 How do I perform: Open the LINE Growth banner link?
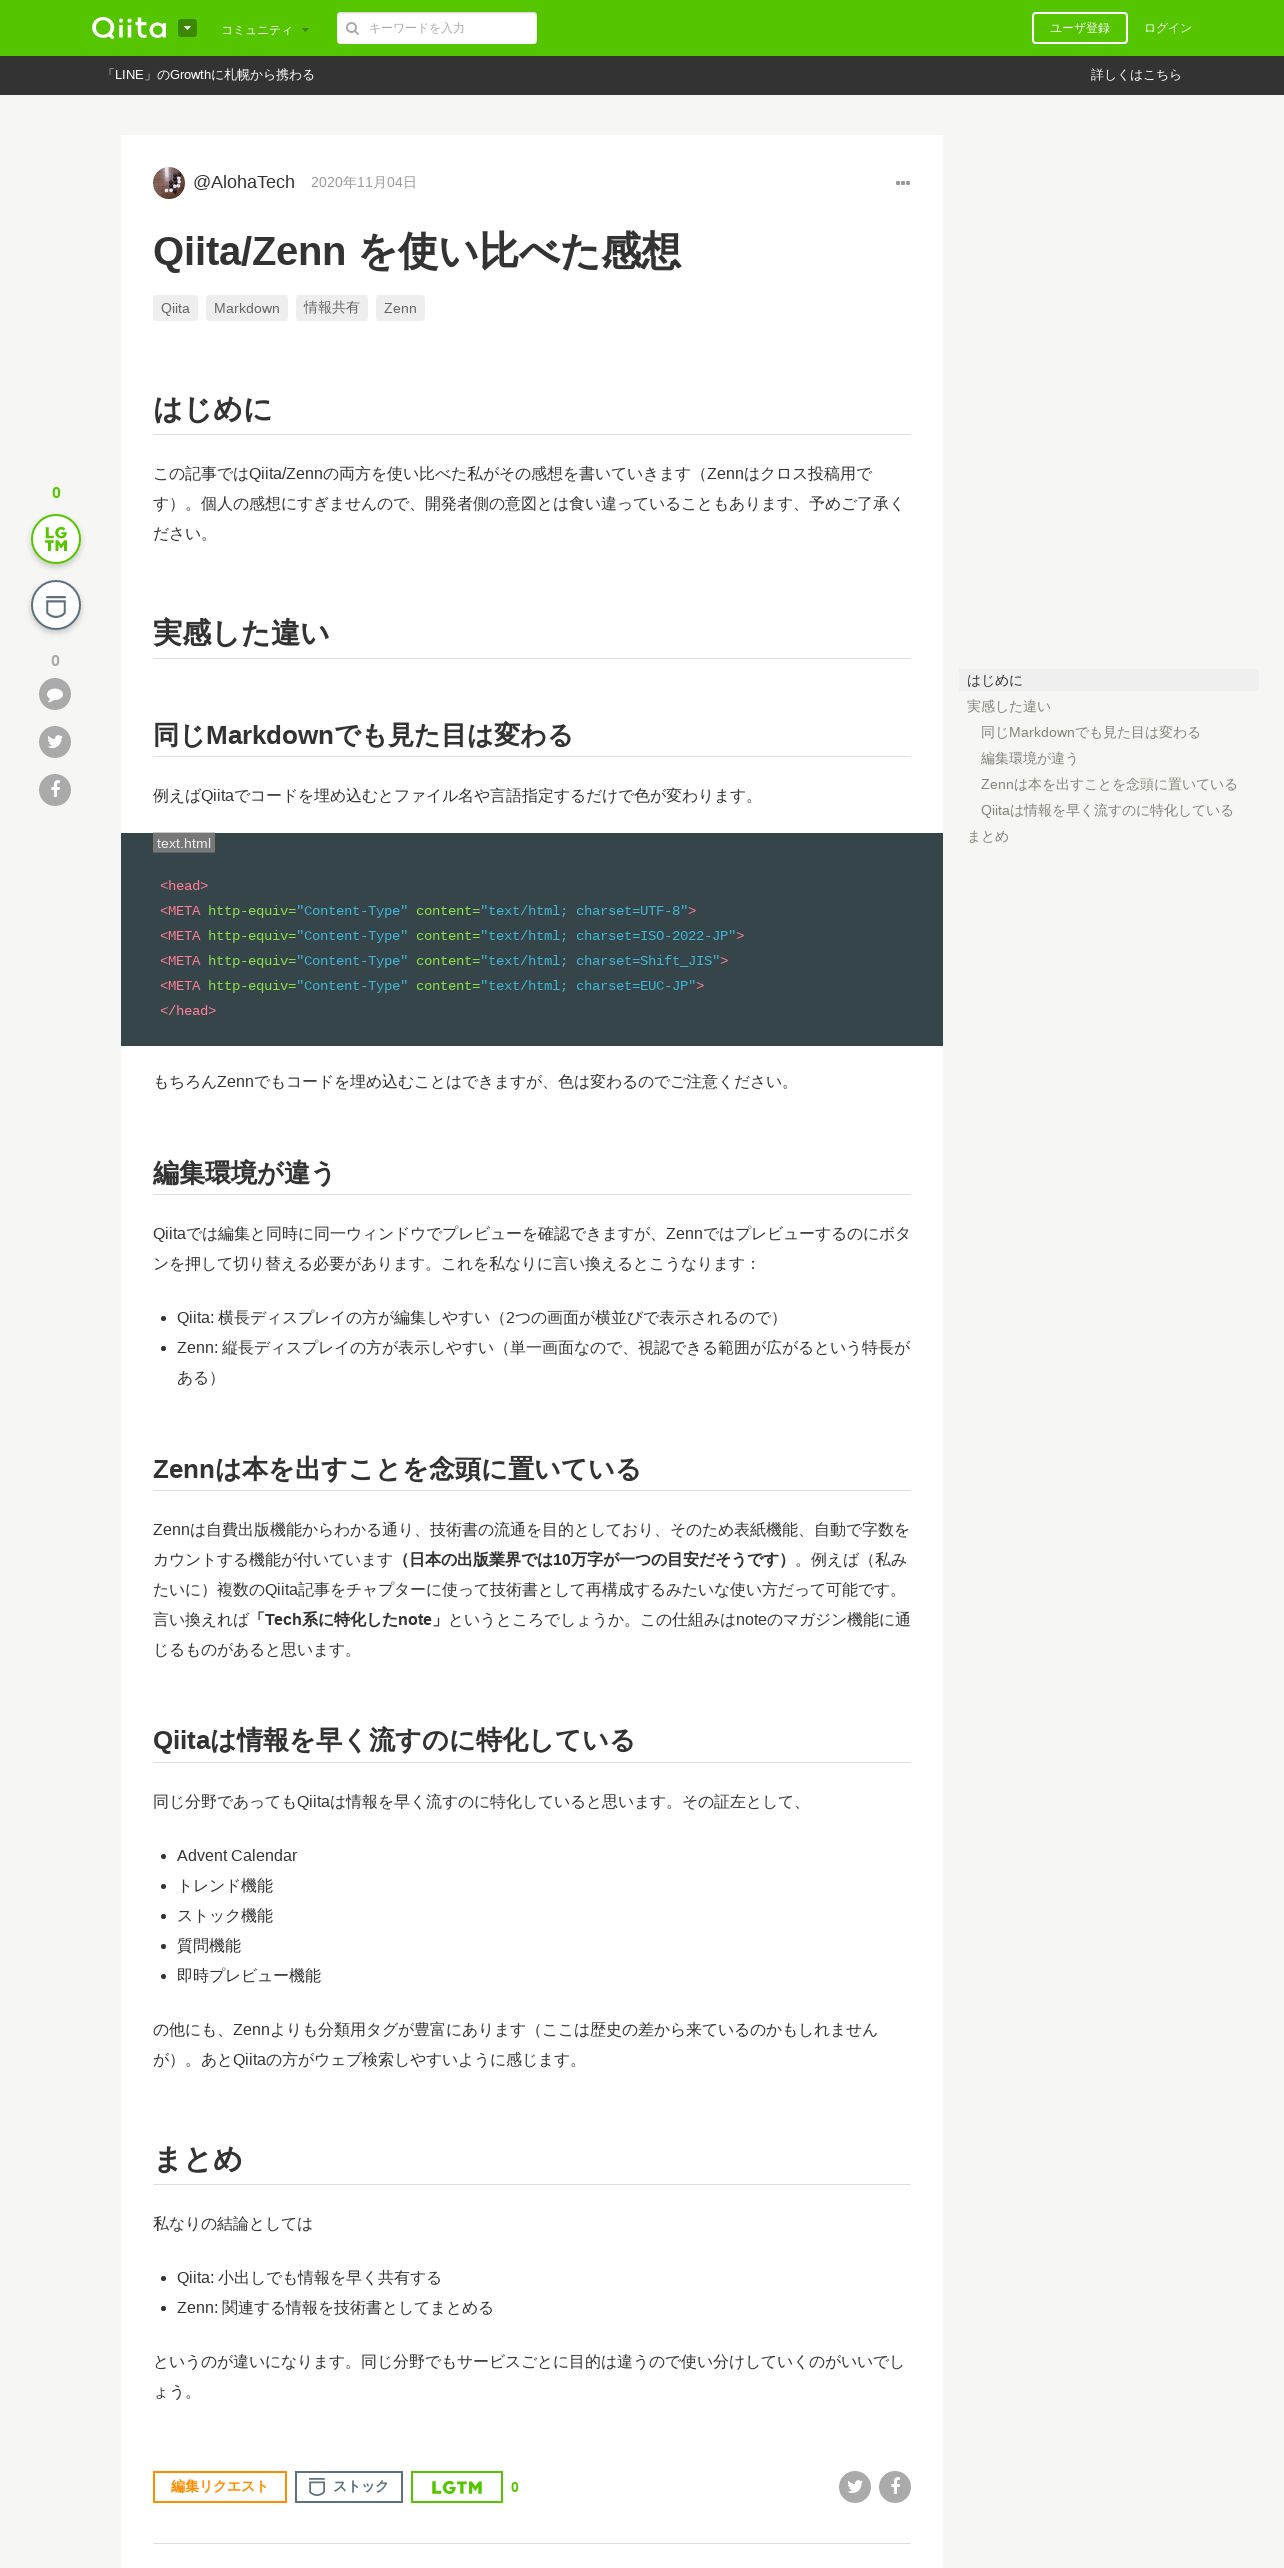click(209, 75)
